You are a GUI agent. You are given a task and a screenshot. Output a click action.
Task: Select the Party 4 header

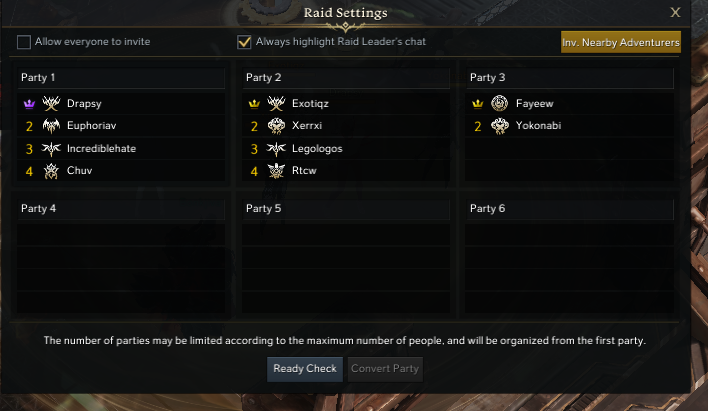[120, 209]
